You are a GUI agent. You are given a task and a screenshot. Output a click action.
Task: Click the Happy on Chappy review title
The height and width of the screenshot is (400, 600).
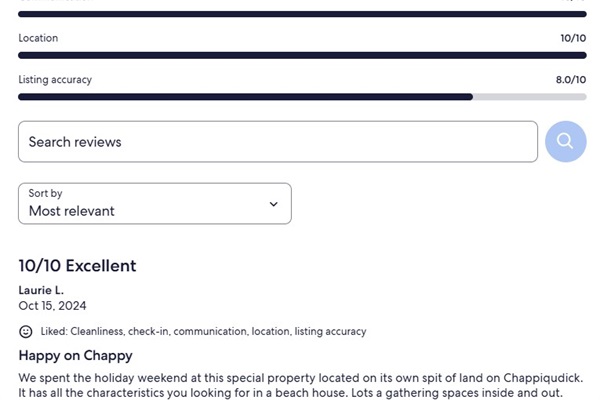click(75, 356)
